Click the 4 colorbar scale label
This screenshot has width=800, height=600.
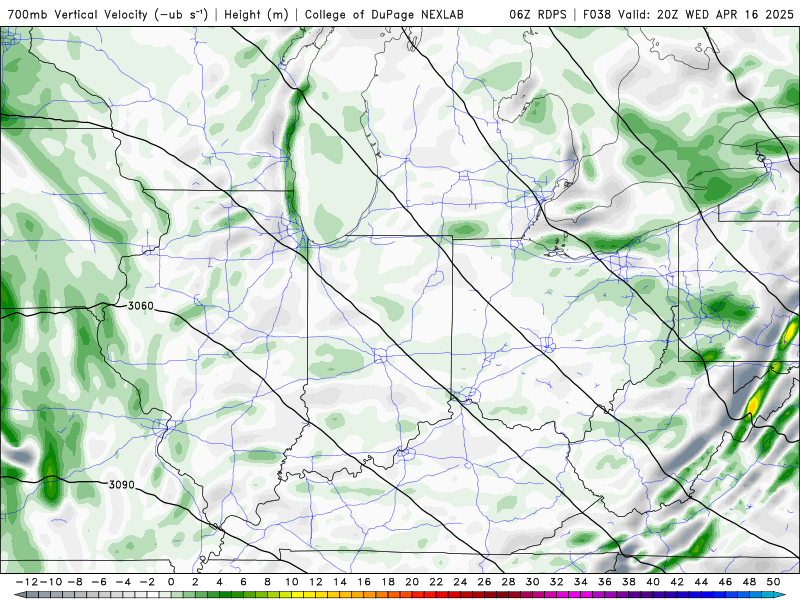pyautogui.click(x=219, y=582)
